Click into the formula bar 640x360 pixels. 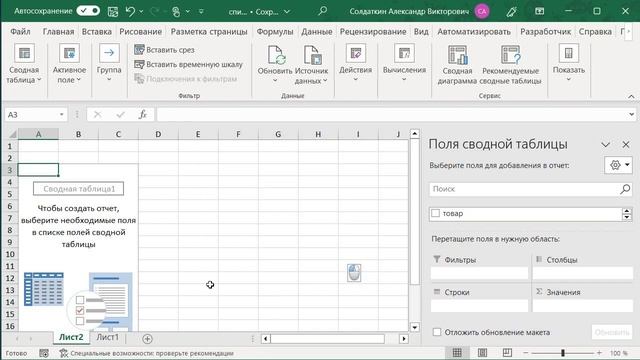pyautogui.click(x=392, y=115)
